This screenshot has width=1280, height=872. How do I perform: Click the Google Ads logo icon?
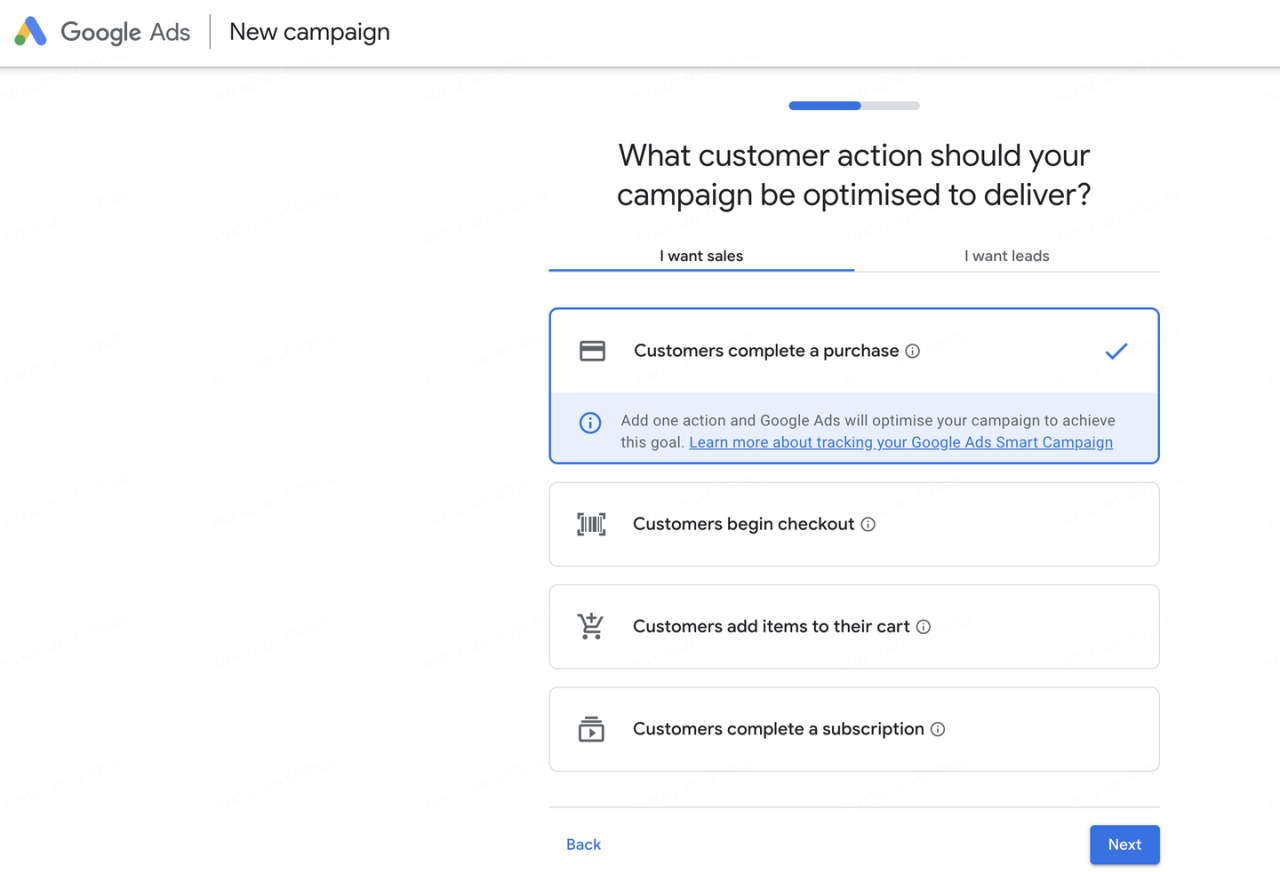31,32
